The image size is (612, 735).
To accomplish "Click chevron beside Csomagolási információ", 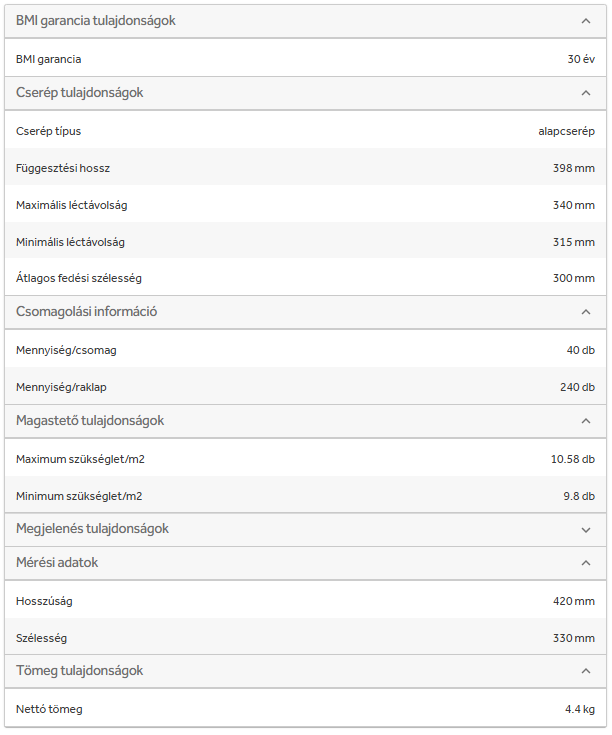I will tap(585, 312).
